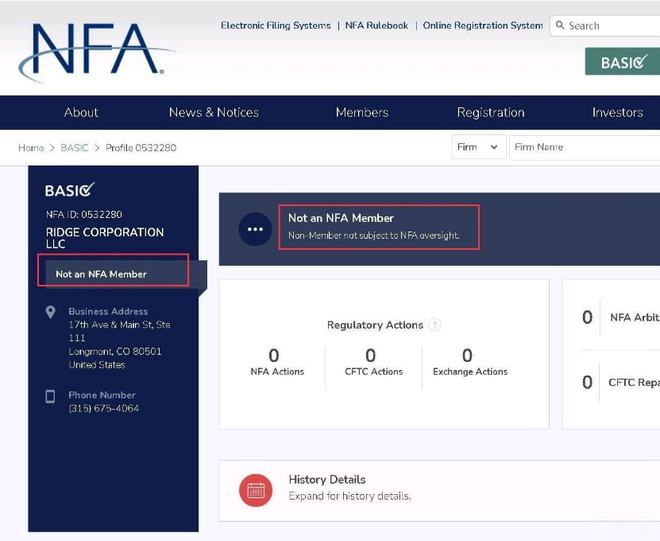Image resolution: width=660 pixels, height=541 pixels.
Task: Open the Members menu
Action: pyautogui.click(x=362, y=112)
